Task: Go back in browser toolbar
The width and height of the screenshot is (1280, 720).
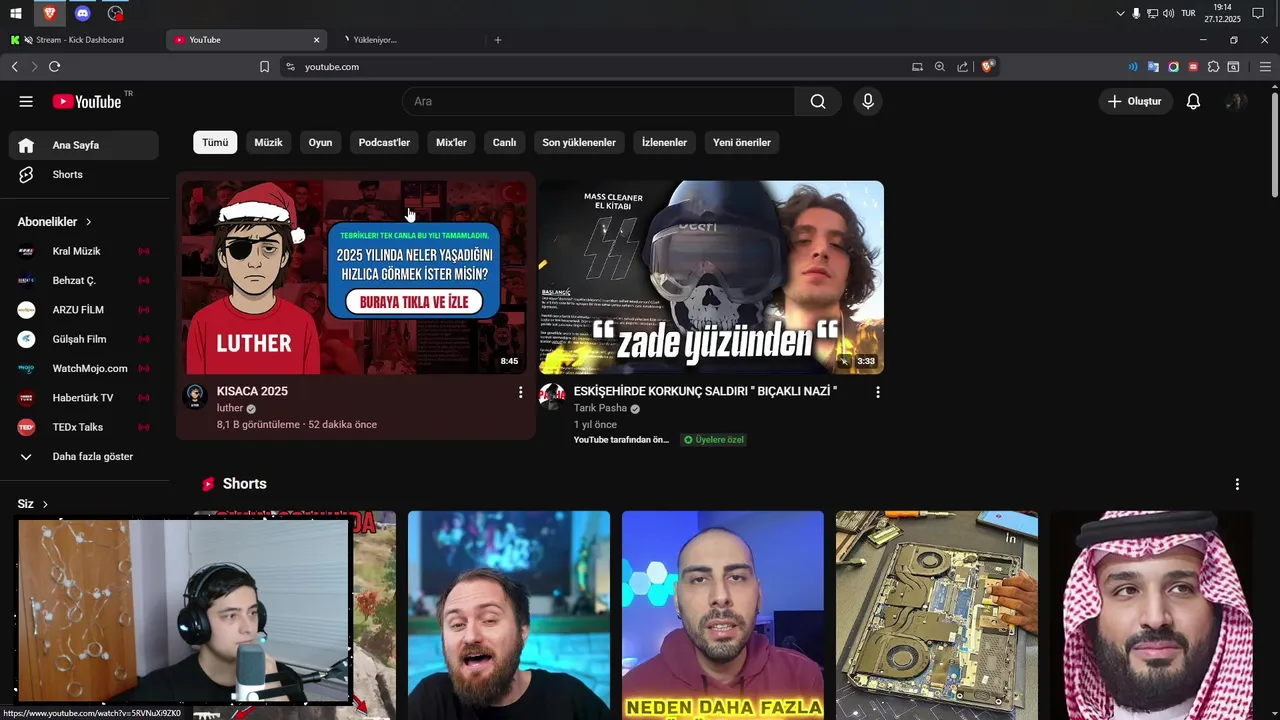Action: pyautogui.click(x=14, y=67)
